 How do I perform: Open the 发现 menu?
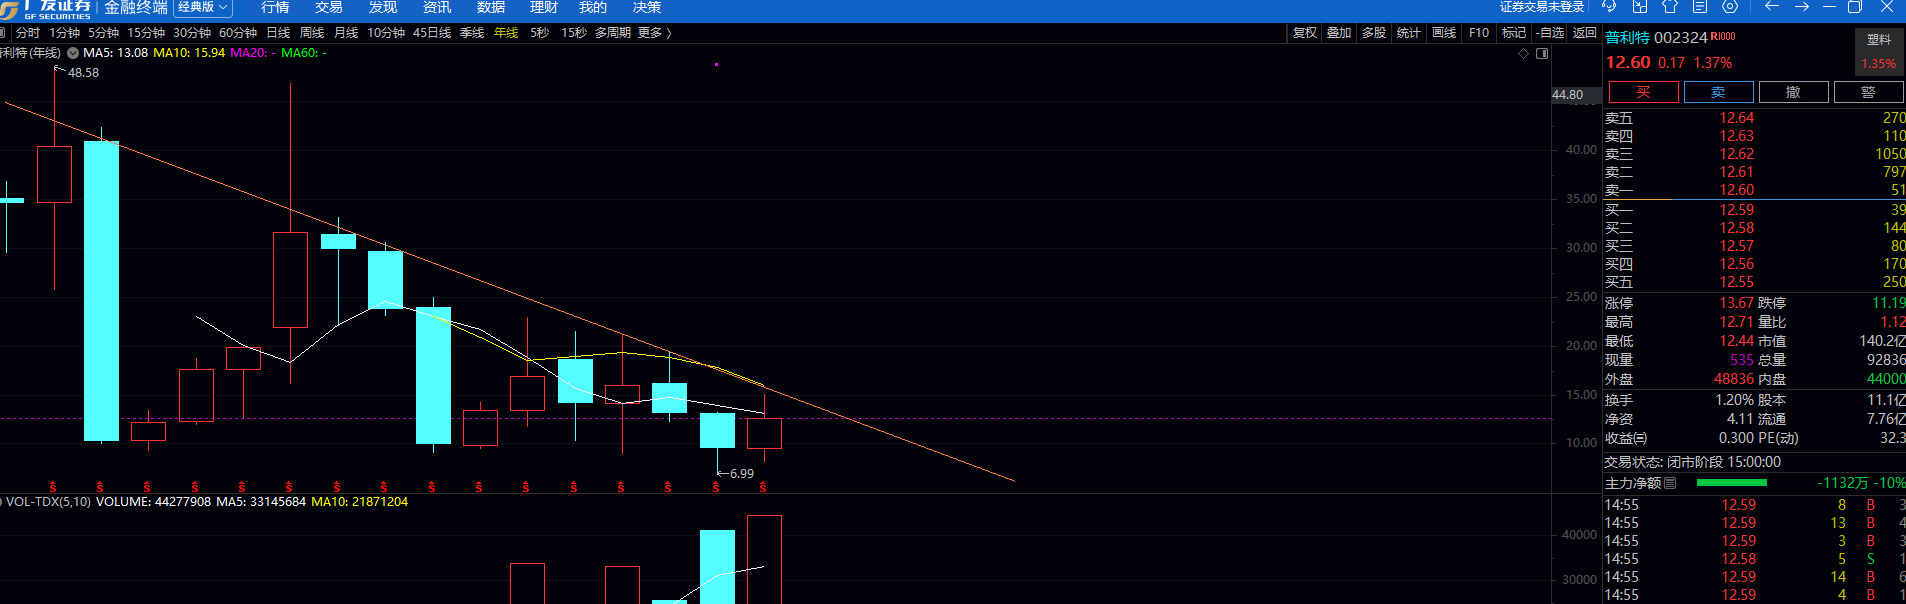point(383,7)
